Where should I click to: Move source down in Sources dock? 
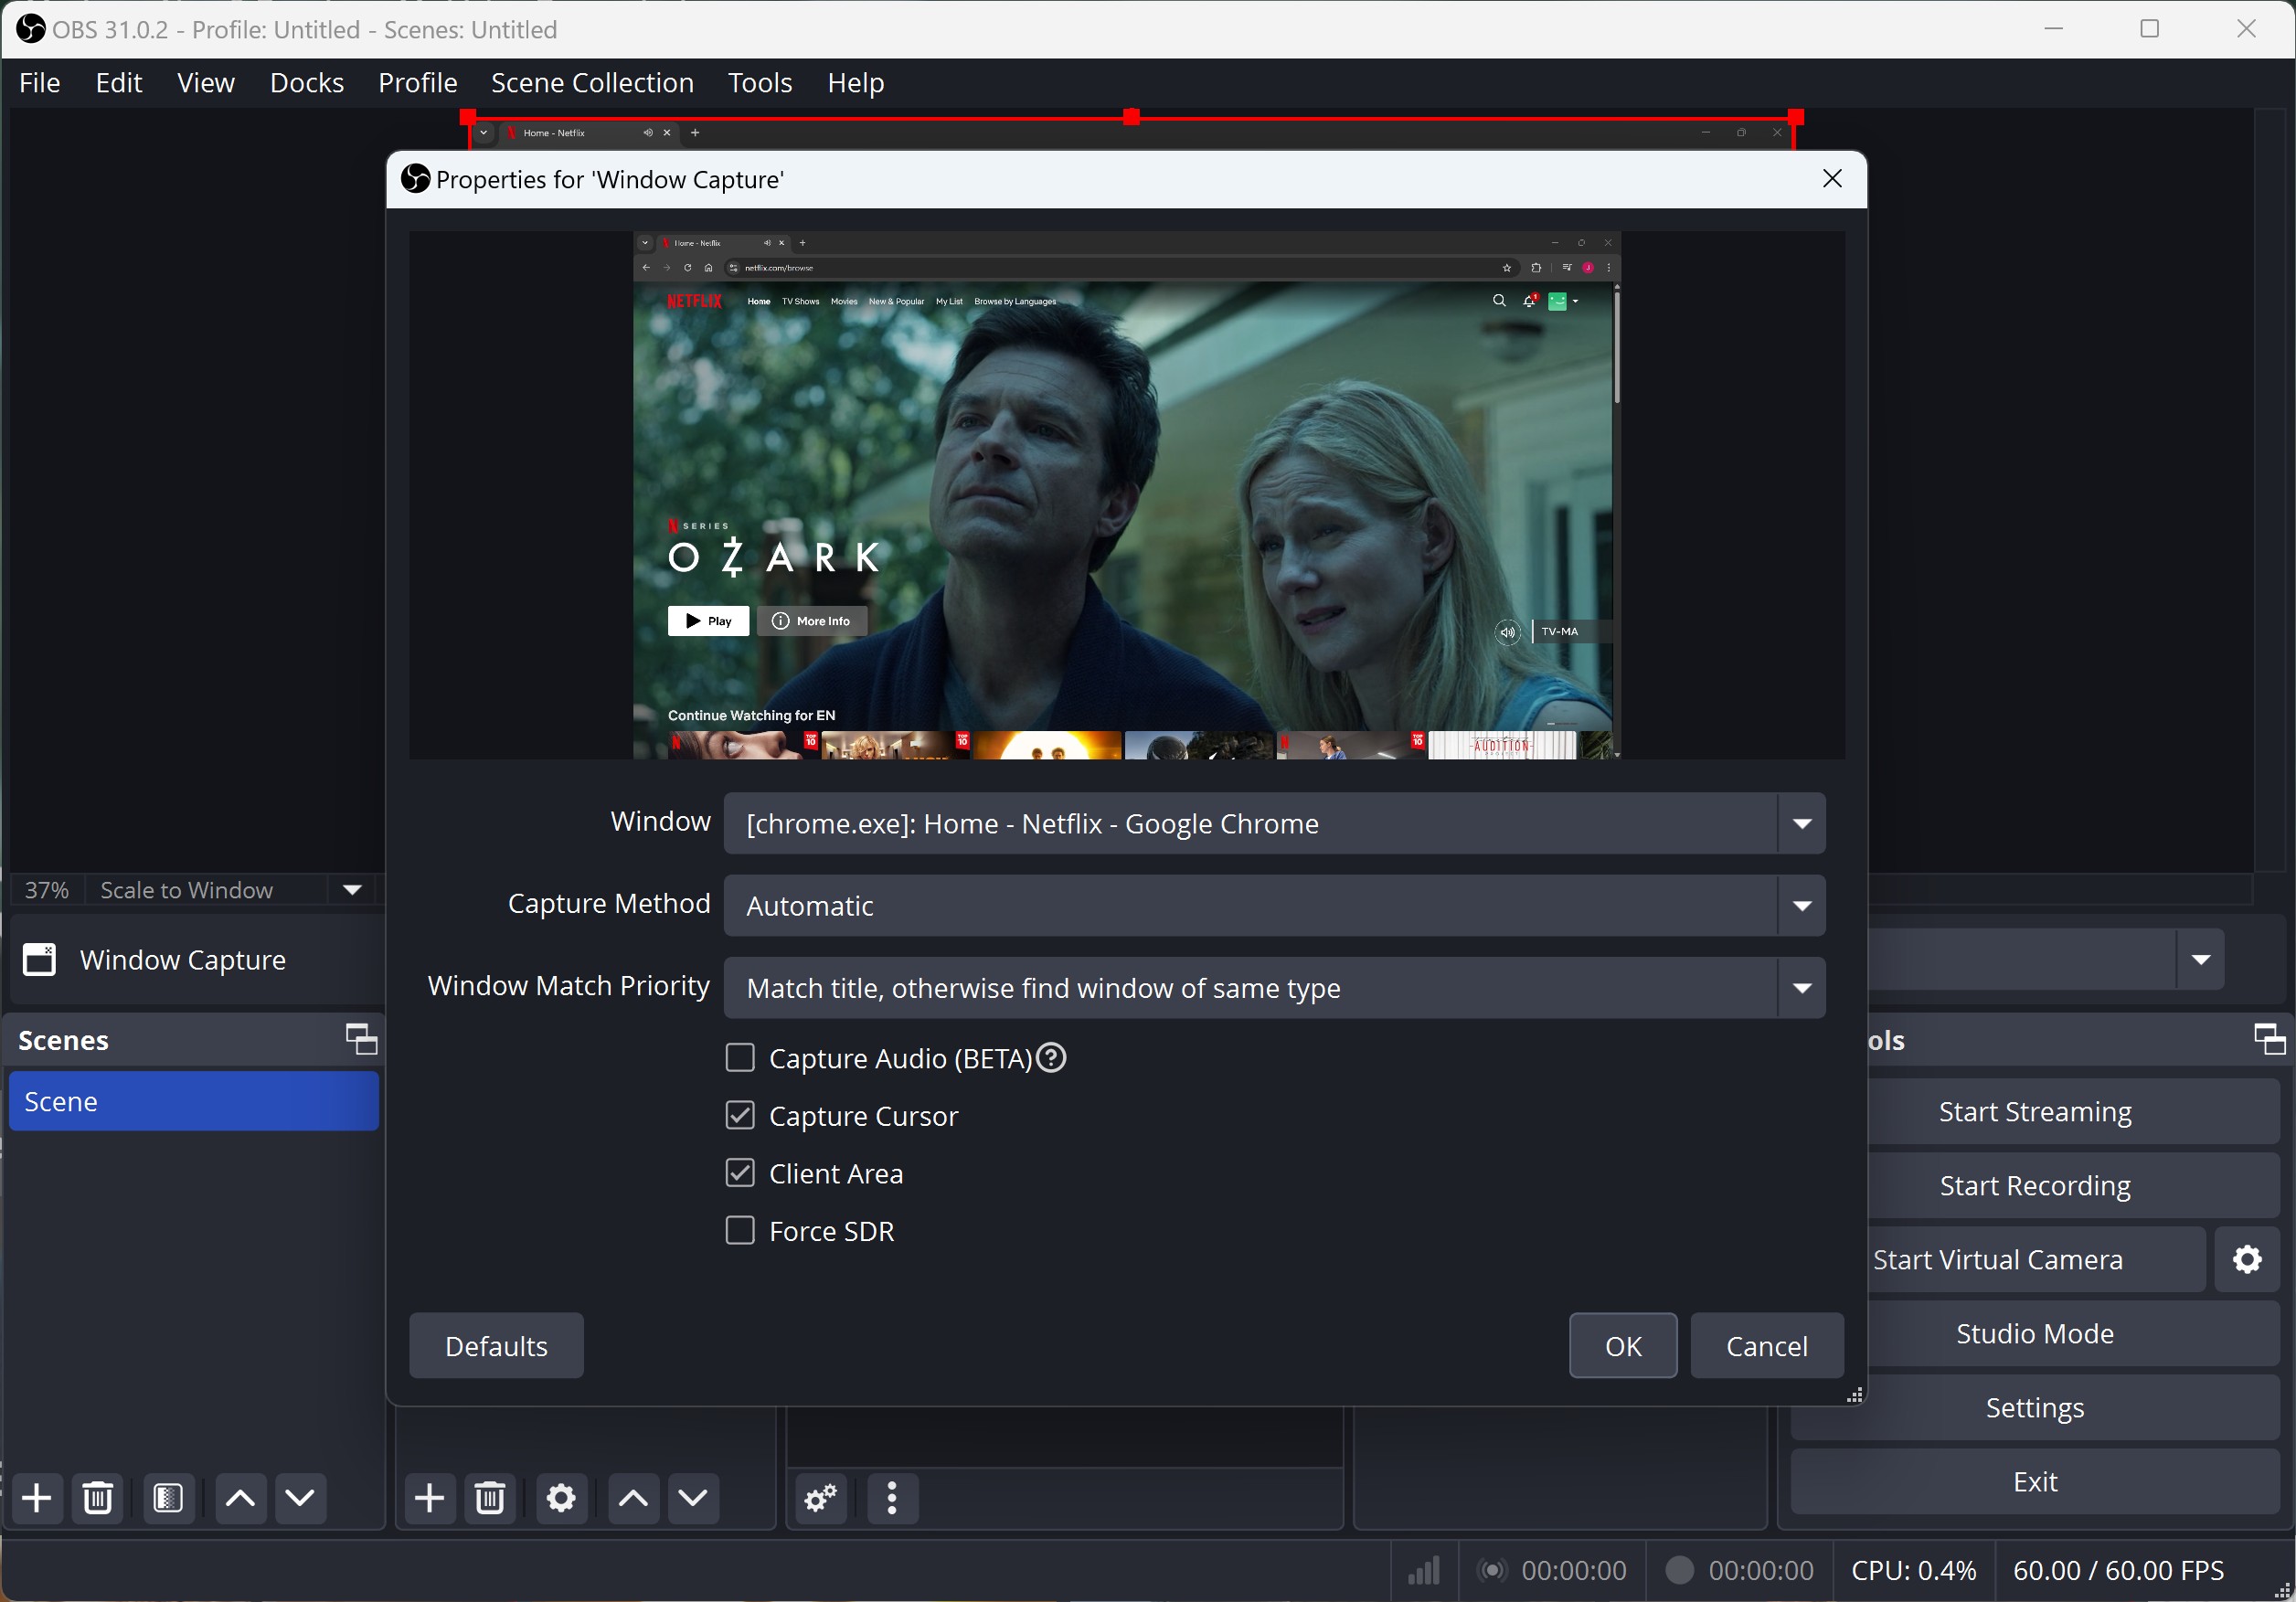[693, 1497]
